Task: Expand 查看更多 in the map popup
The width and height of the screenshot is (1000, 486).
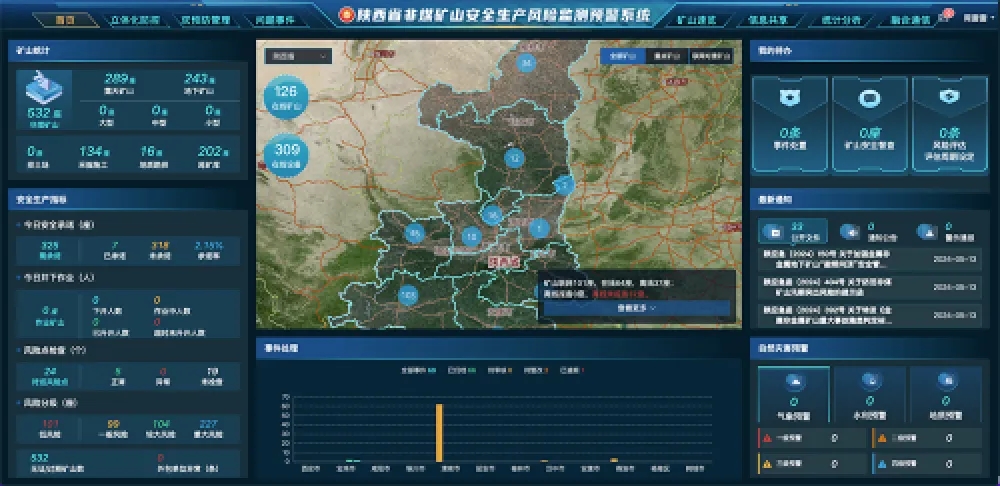Action: pos(636,309)
